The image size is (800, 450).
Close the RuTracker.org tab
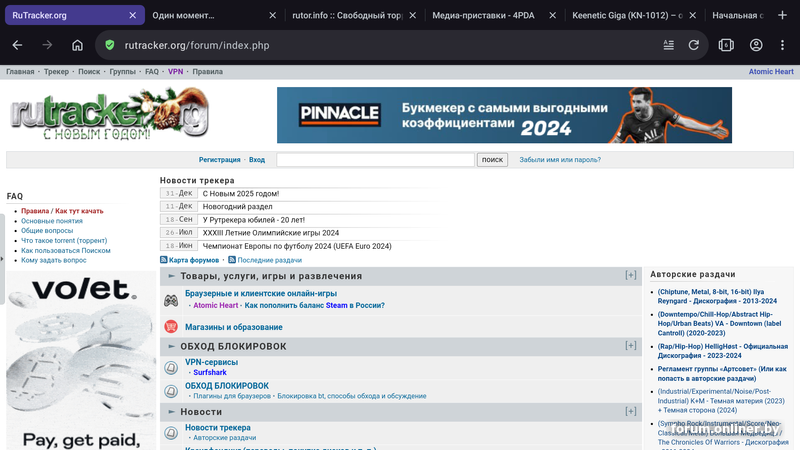point(133,15)
